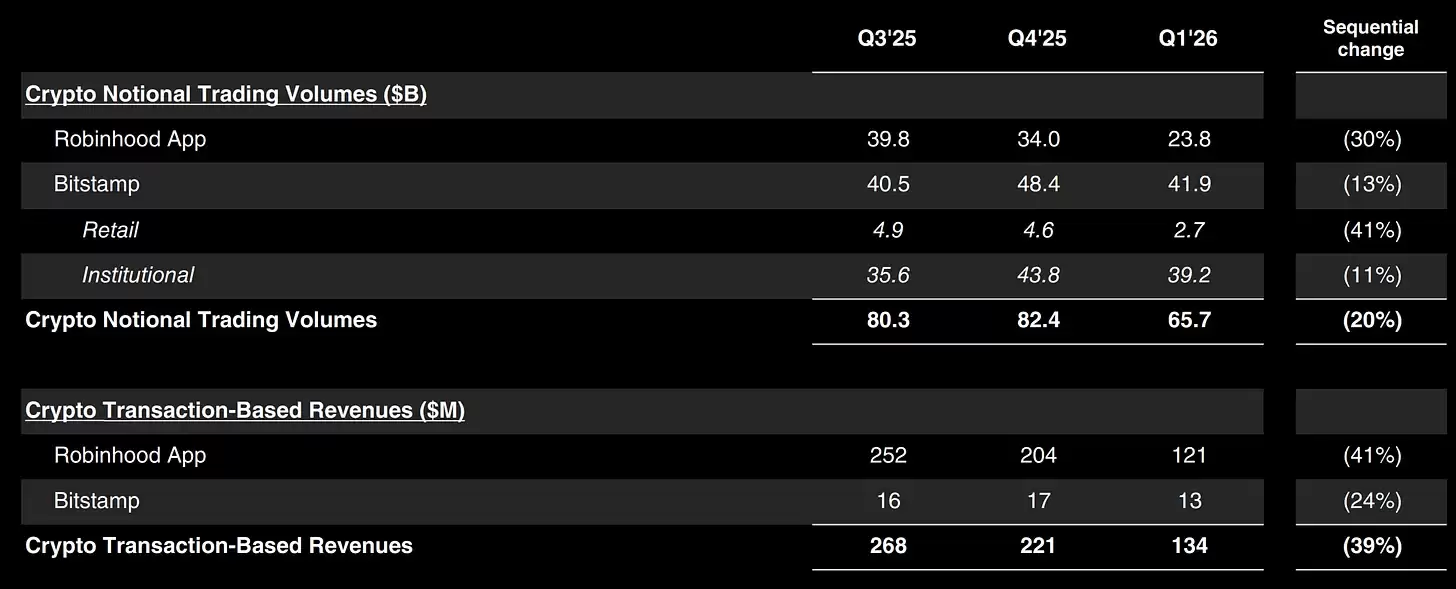Image resolution: width=1456 pixels, height=589 pixels.
Task: Click the (20%) total volume sequential change
Action: (1372, 320)
